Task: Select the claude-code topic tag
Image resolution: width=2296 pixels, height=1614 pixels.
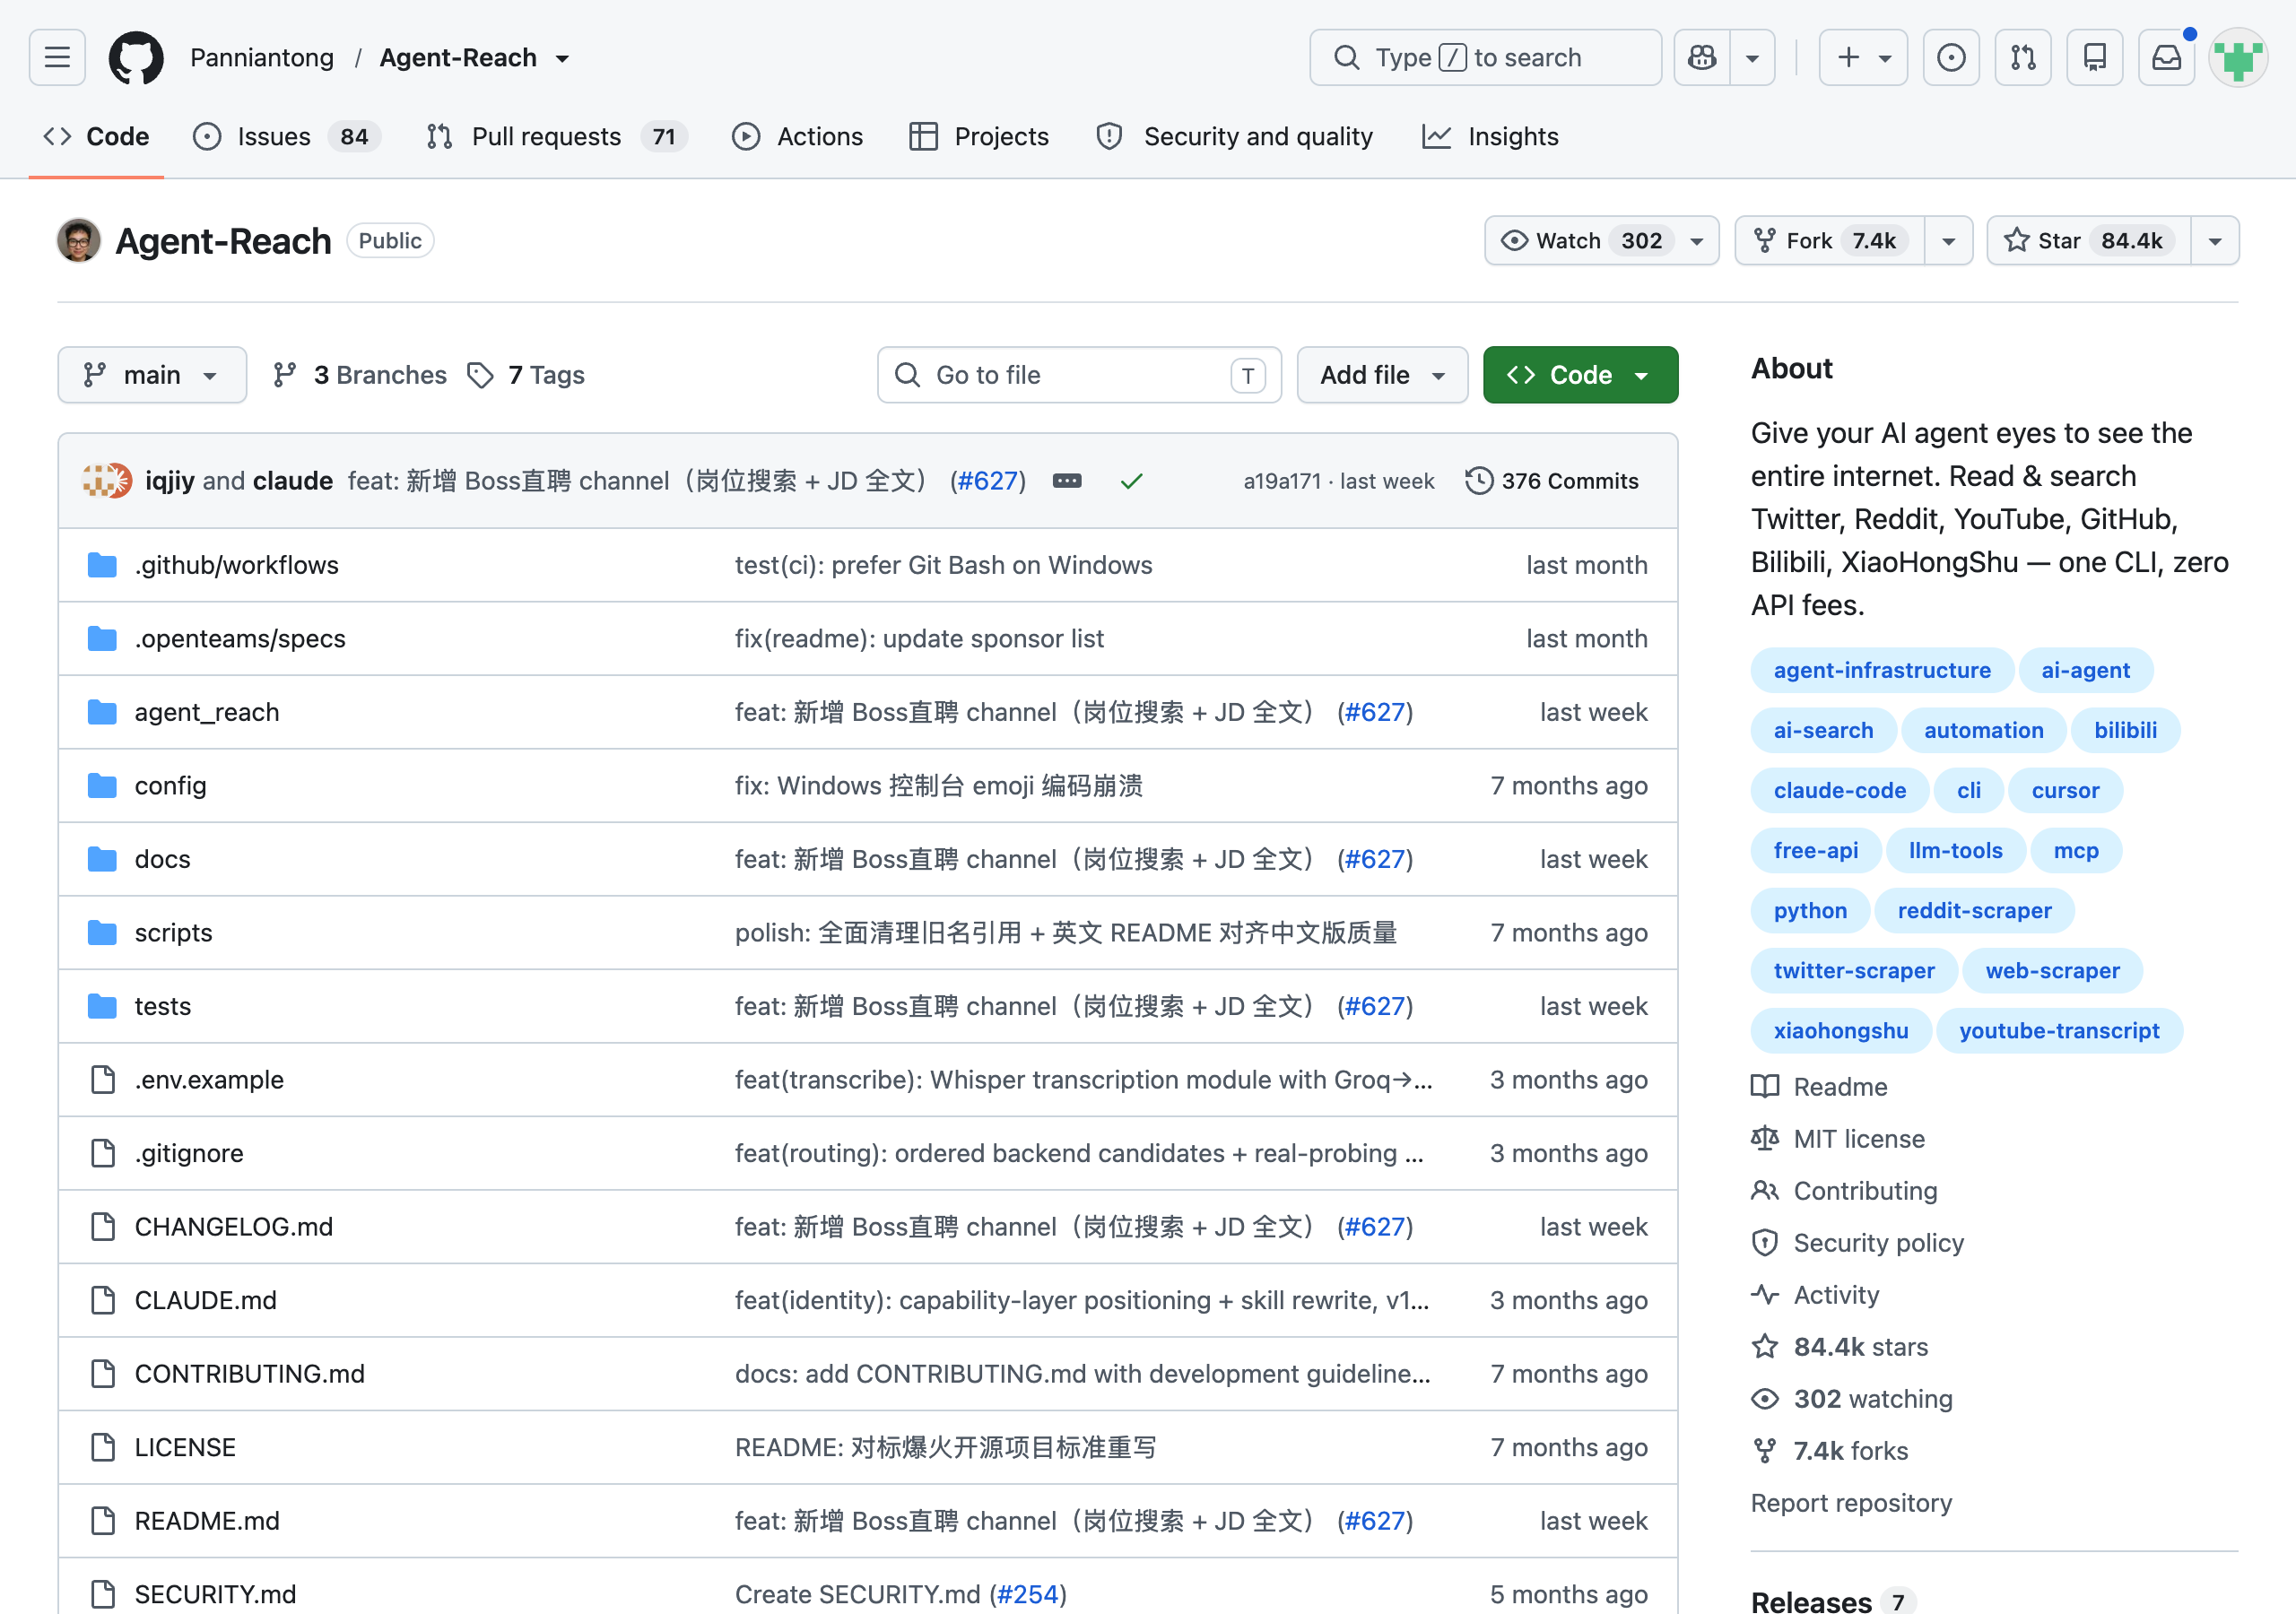Action: click(1839, 790)
